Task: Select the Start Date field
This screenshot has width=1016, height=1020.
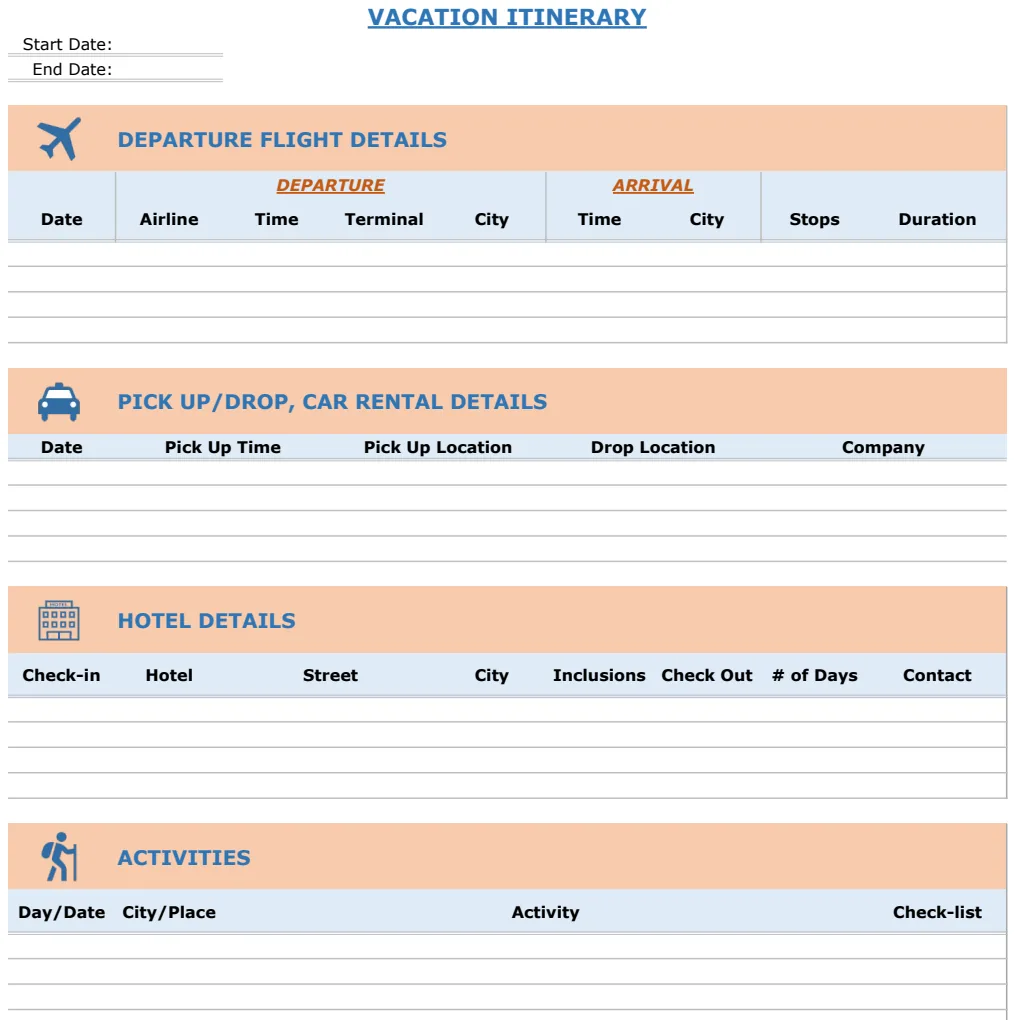Action: (x=115, y=44)
